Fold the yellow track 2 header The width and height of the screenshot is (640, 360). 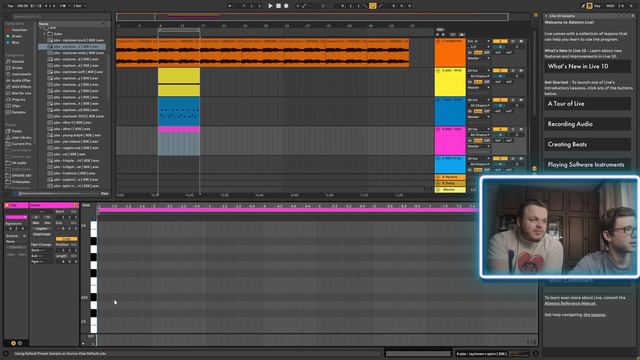[438, 71]
